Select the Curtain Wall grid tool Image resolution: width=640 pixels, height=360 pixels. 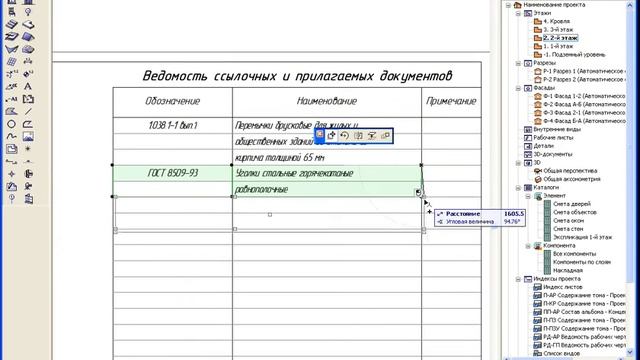pyautogui.click(x=11, y=61)
